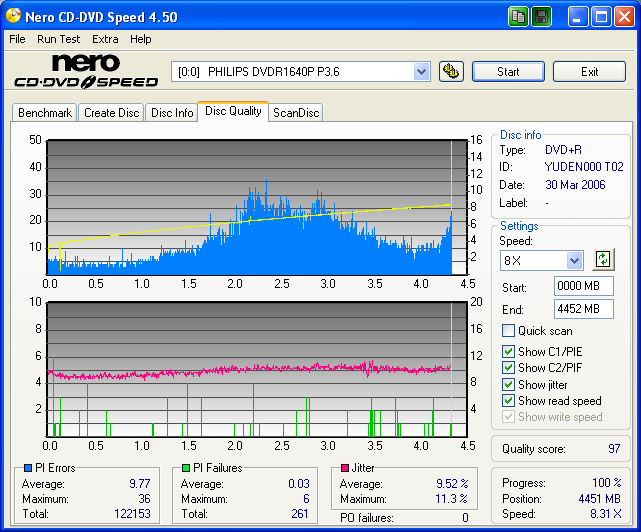The width and height of the screenshot is (641, 532).
Task: Click Jitter average 9.52 %
Action: pos(452,484)
